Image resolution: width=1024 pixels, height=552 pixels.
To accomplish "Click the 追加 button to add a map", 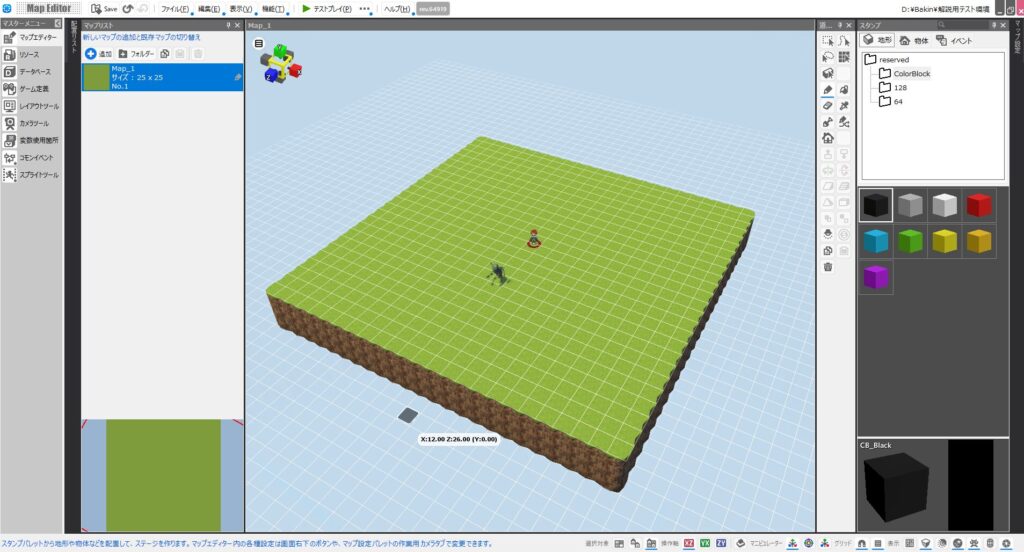I will coord(98,53).
